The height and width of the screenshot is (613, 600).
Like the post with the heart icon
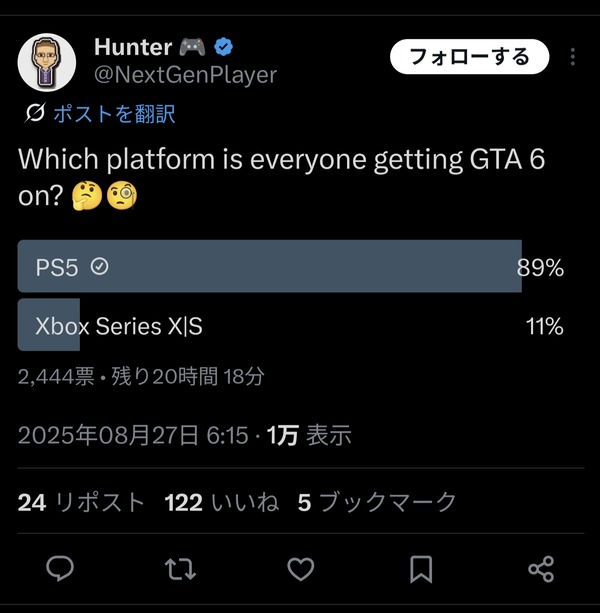(300, 569)
